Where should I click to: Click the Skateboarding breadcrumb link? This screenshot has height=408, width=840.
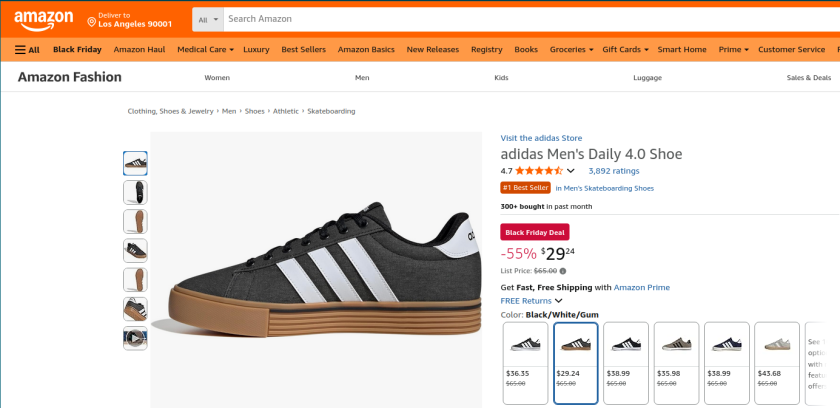click(x=331, y=111)
